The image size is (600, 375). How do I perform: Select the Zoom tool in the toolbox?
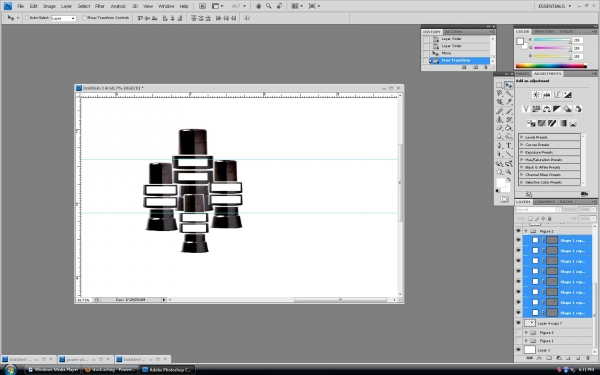[509, 172]
